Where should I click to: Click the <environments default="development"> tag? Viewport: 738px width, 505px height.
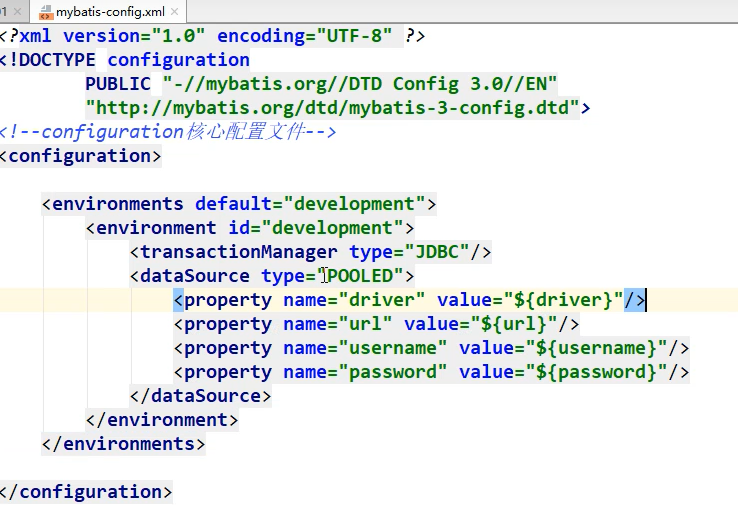(x=239, y=204)
